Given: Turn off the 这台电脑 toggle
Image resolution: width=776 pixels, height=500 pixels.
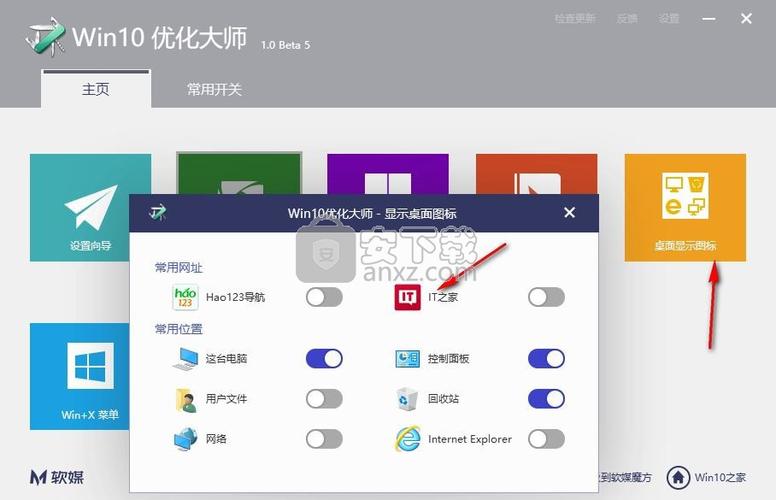Looking at the screenshot, I should pos(324,358).
